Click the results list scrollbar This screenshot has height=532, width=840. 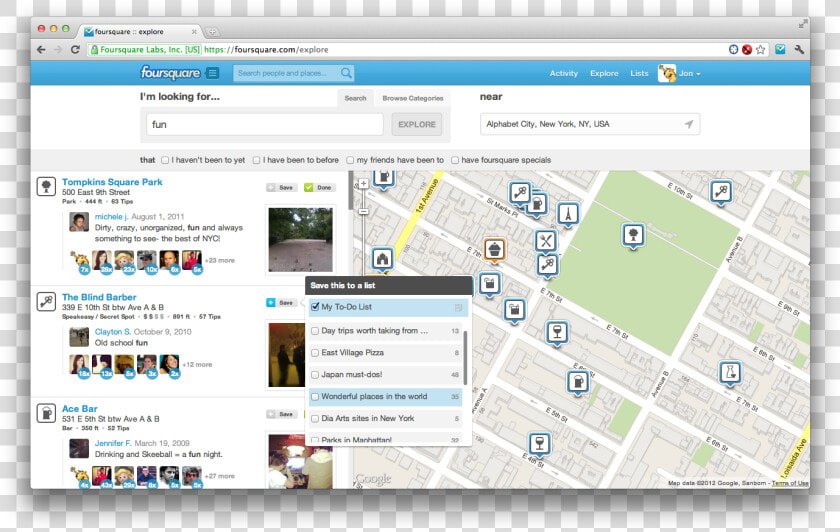[350, 190]
